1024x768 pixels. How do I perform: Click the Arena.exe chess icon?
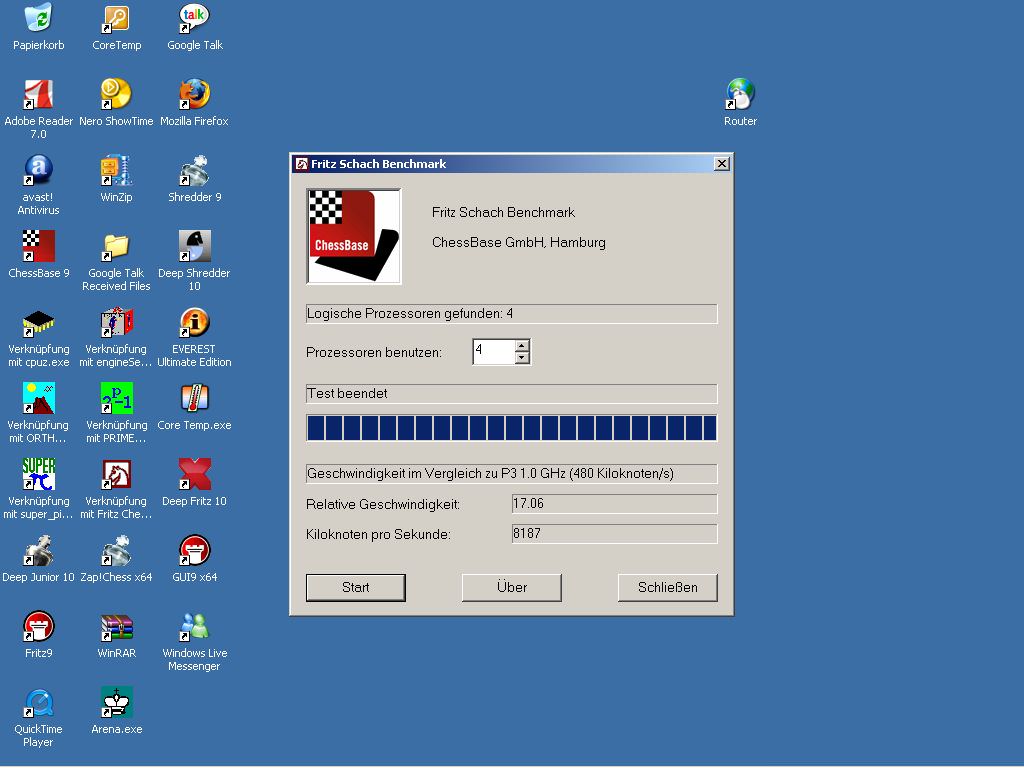pyautogui.click(x=116, y=702)
